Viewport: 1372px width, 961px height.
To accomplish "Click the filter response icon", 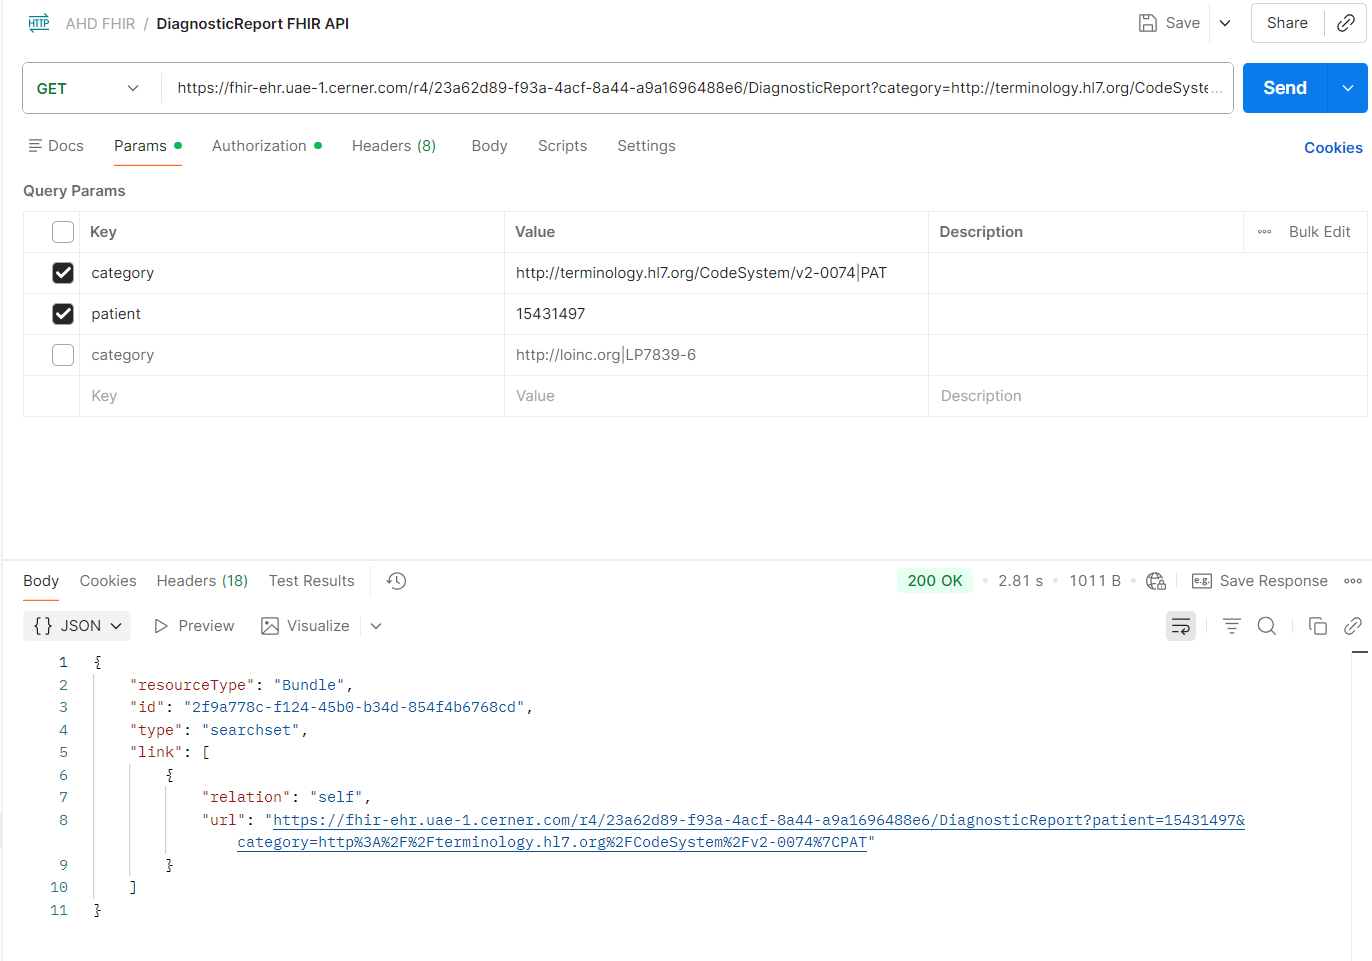I will [x=1232, y=626].
